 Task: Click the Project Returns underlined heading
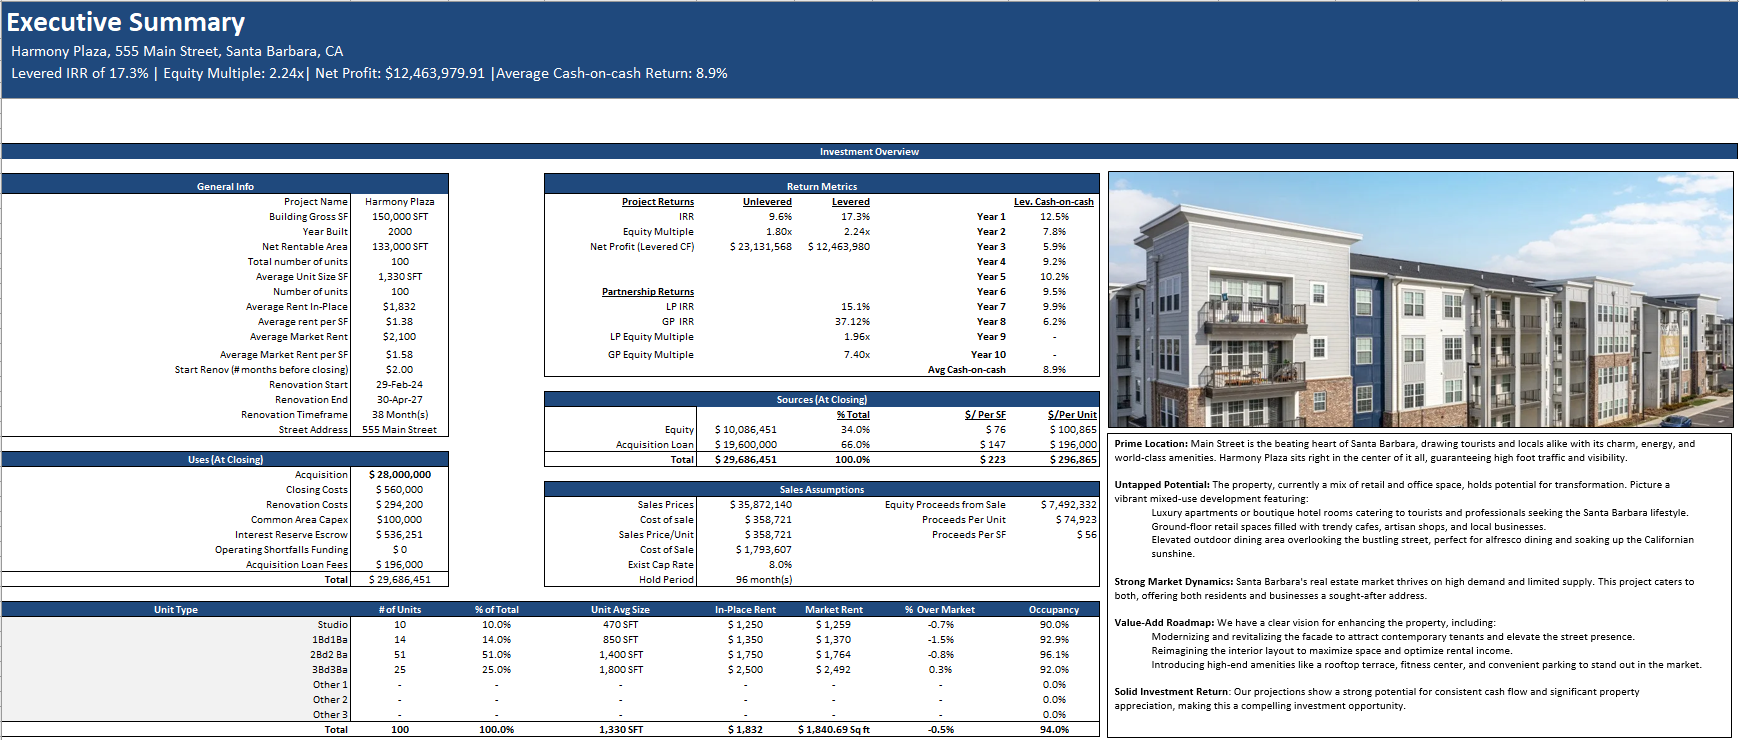657,202
